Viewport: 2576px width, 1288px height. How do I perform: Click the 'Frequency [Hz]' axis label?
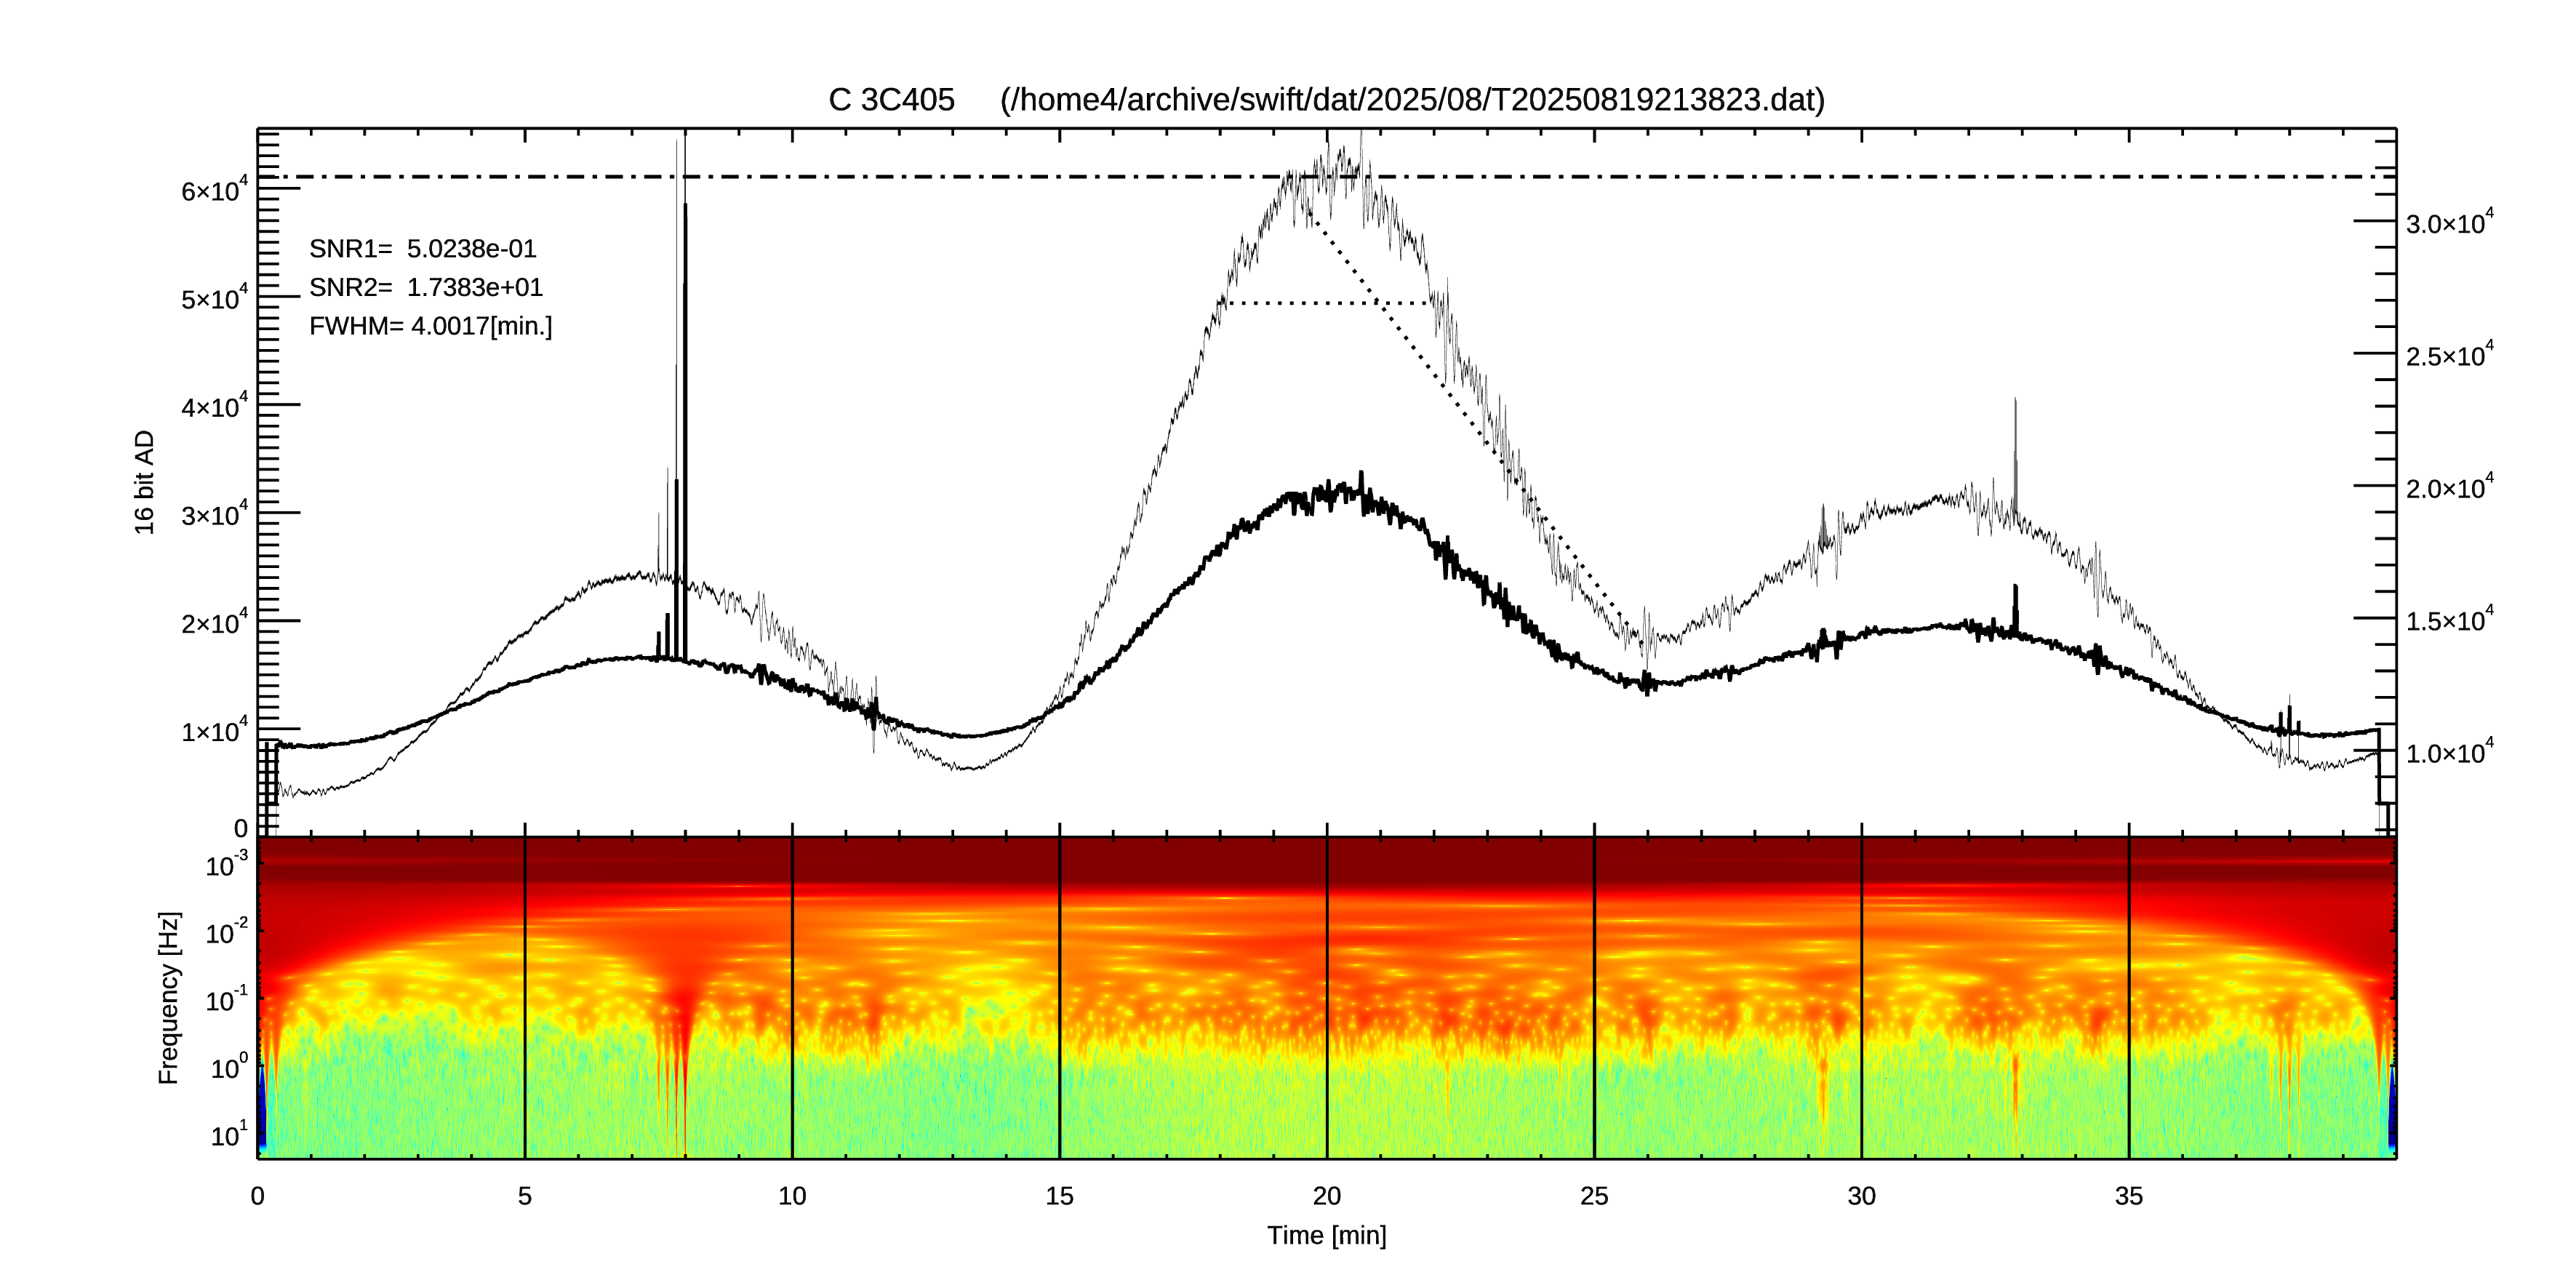[x=169, y=997]
